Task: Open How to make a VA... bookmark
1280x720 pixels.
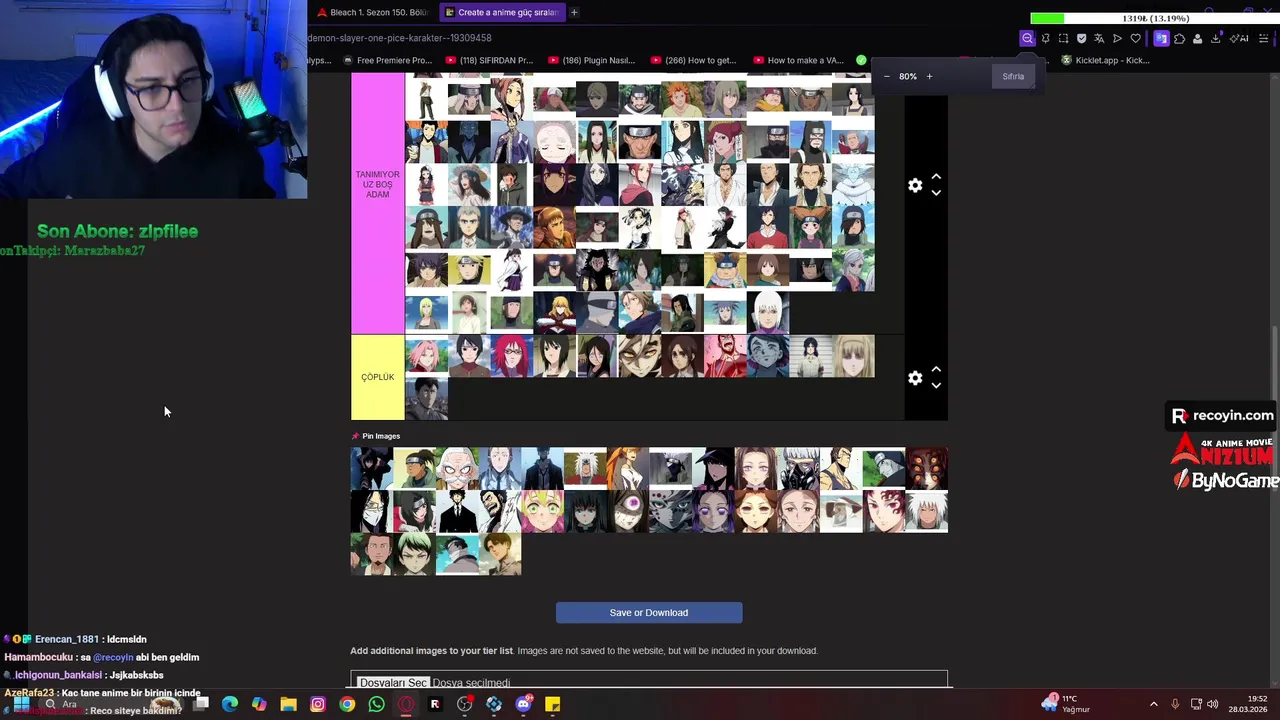Action: coord(799,60)
